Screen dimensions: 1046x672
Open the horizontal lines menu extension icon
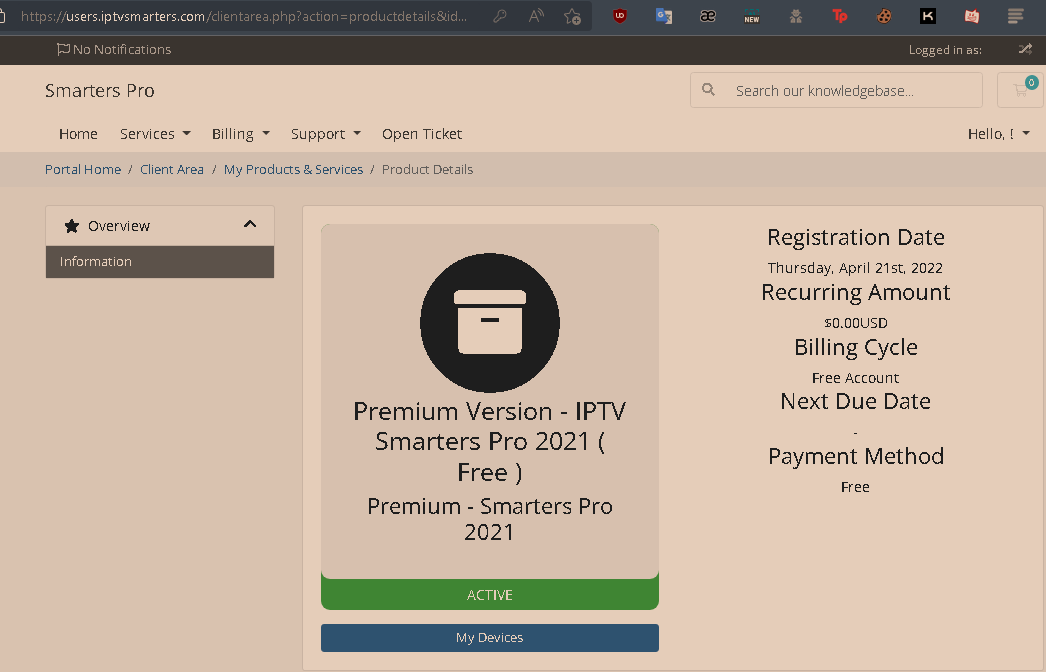pyautogui.click(x=1015, y=16)
